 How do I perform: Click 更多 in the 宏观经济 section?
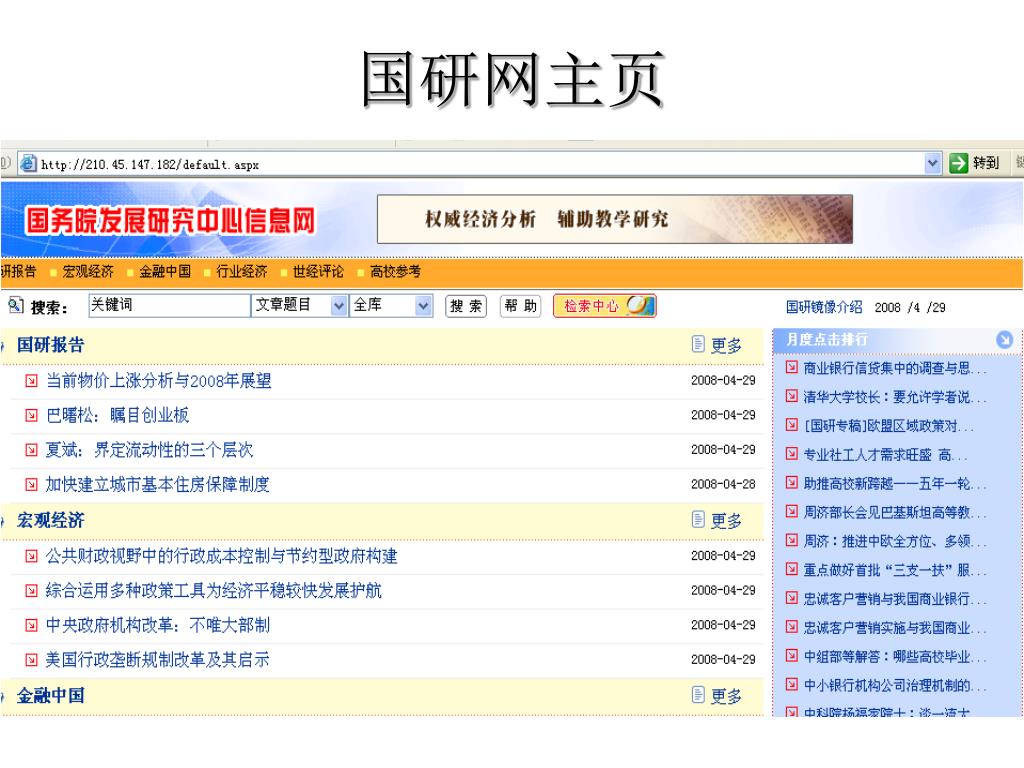(x=726, y=521)
